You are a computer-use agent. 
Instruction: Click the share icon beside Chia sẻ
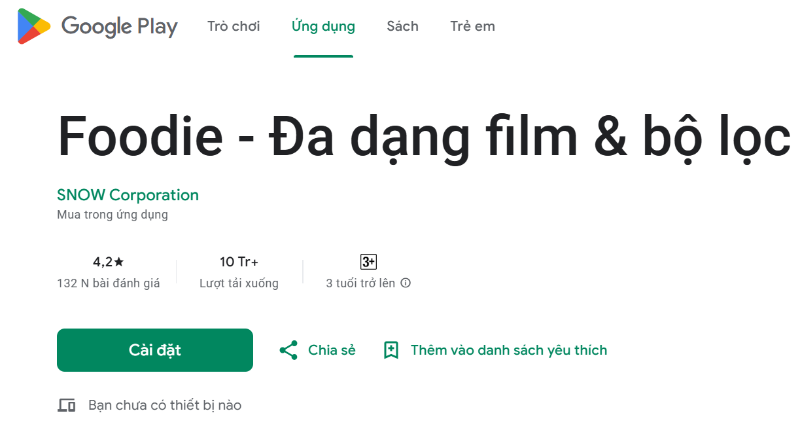click(289, 350)
